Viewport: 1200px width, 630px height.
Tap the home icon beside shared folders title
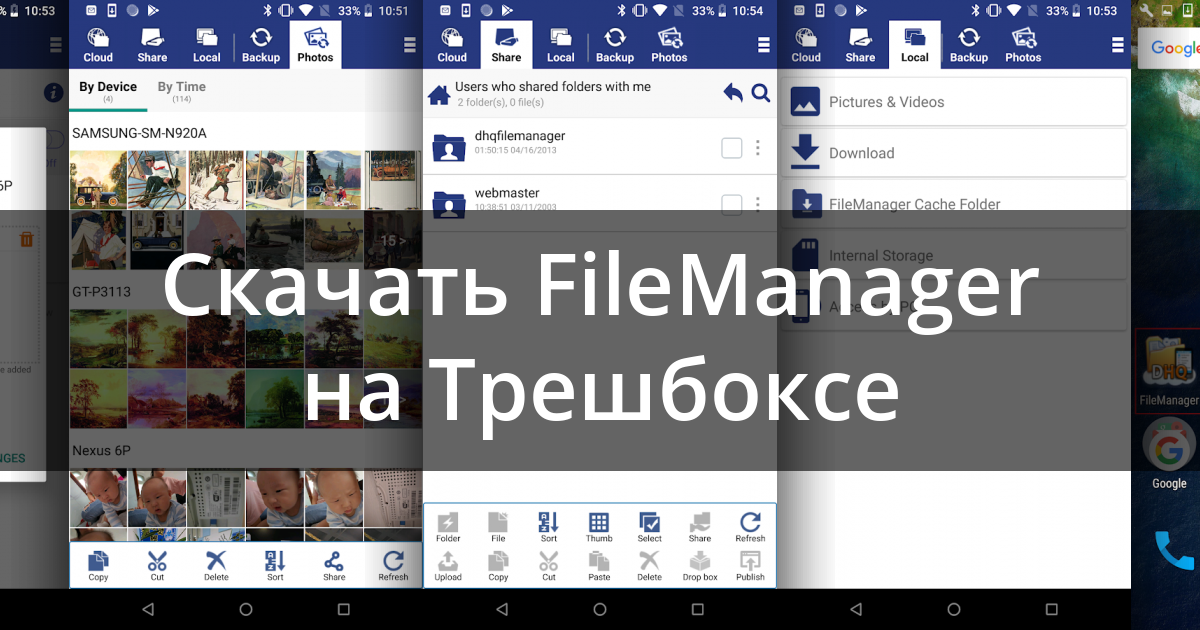438,95
